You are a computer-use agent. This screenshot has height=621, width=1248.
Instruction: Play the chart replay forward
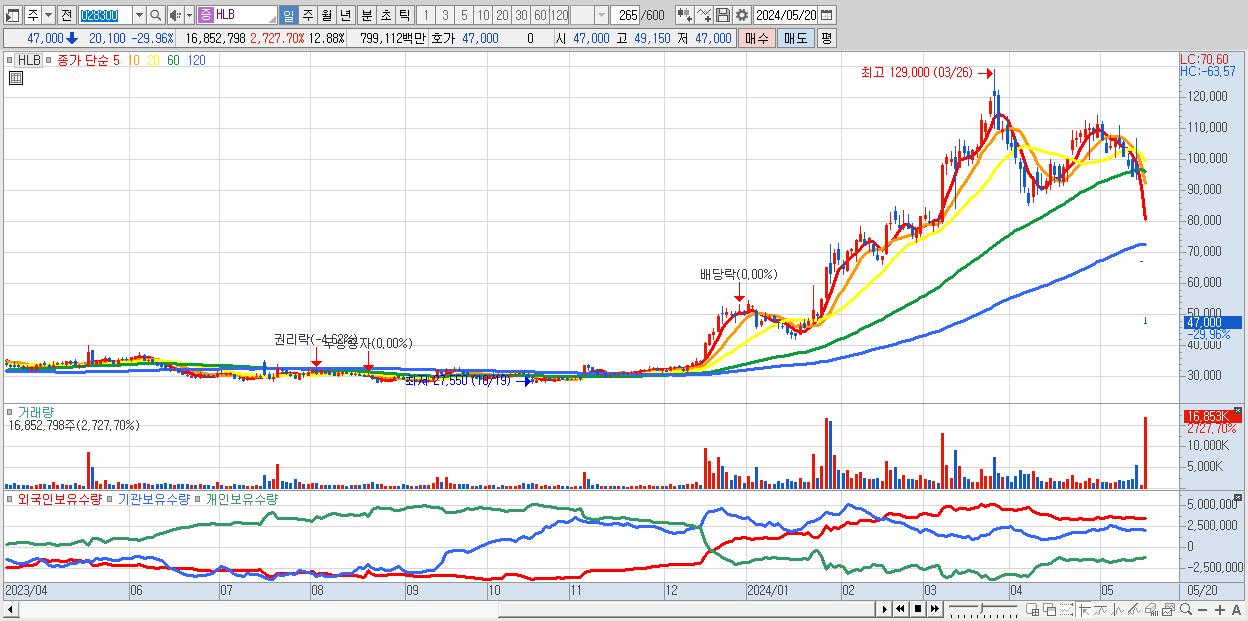click(885, 609)
